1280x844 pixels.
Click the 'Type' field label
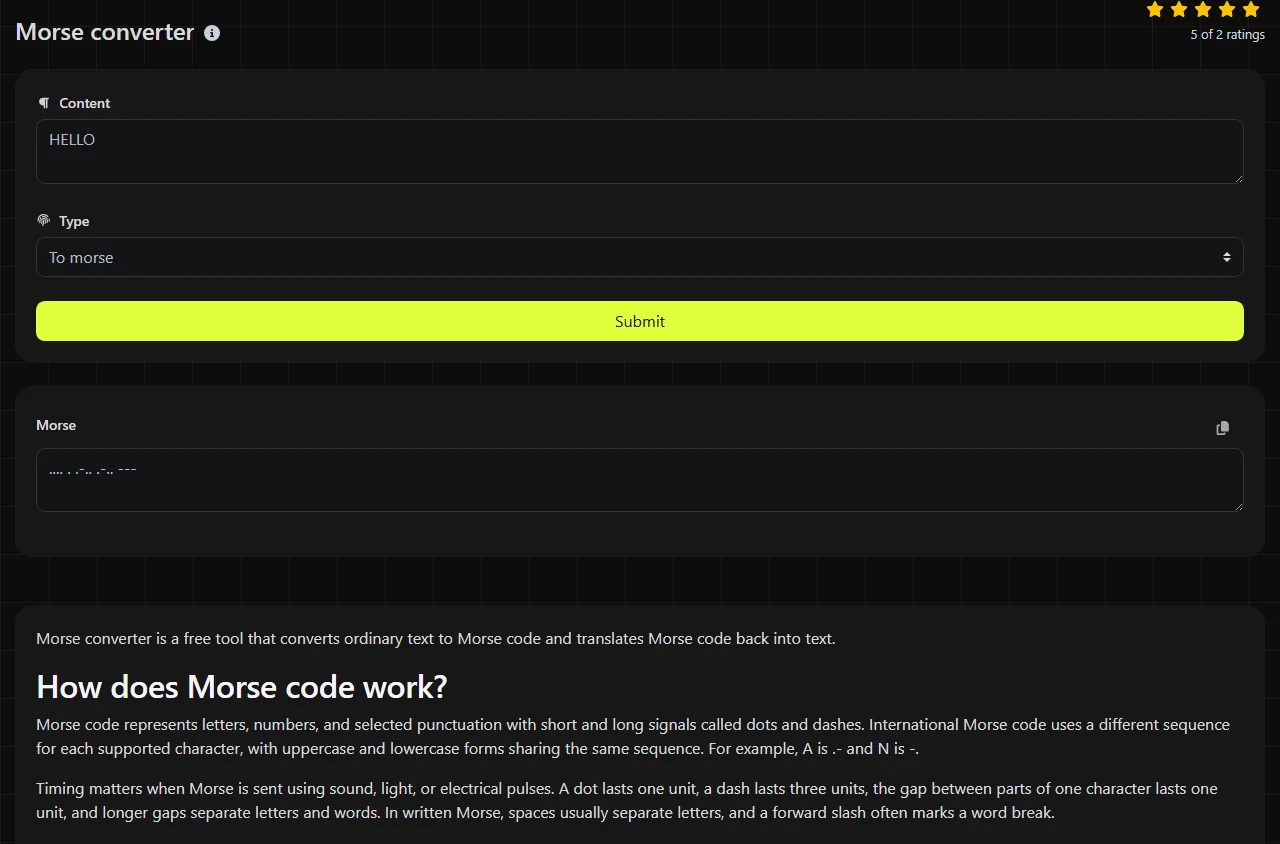[74, 221]
